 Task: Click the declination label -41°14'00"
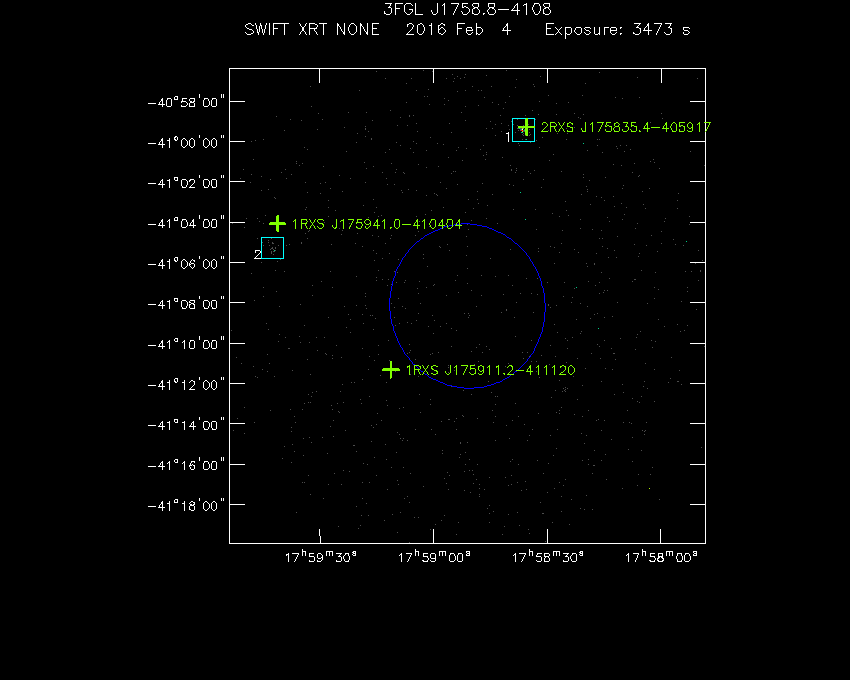pyautogui.click(x=186, y=425)
